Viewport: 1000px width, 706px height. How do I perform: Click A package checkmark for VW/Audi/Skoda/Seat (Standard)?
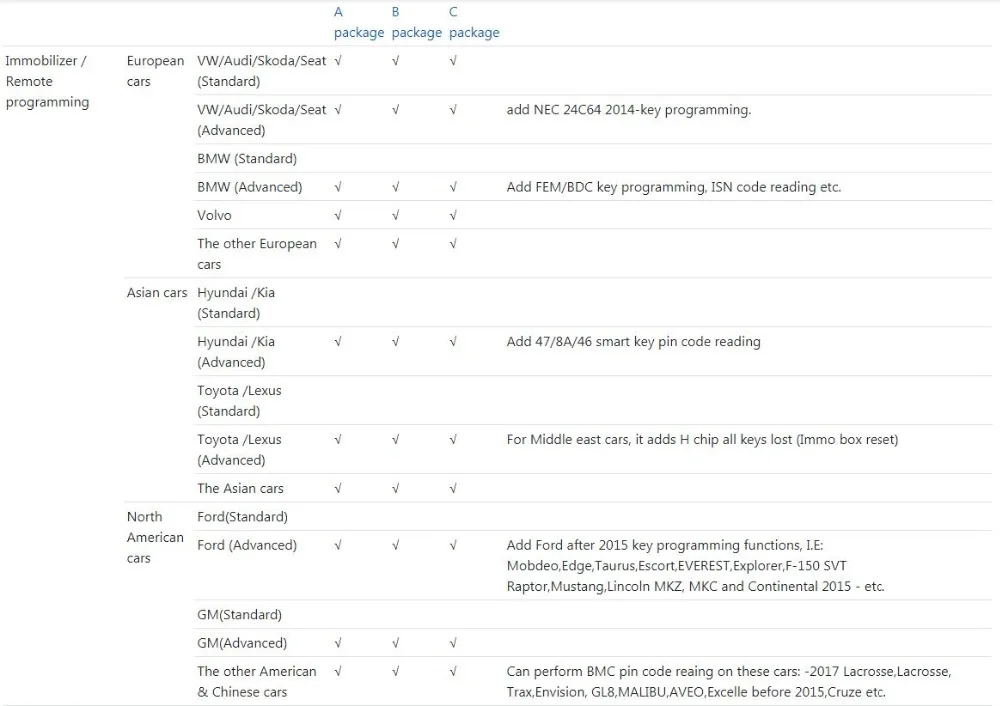click(x=338, y=61)
